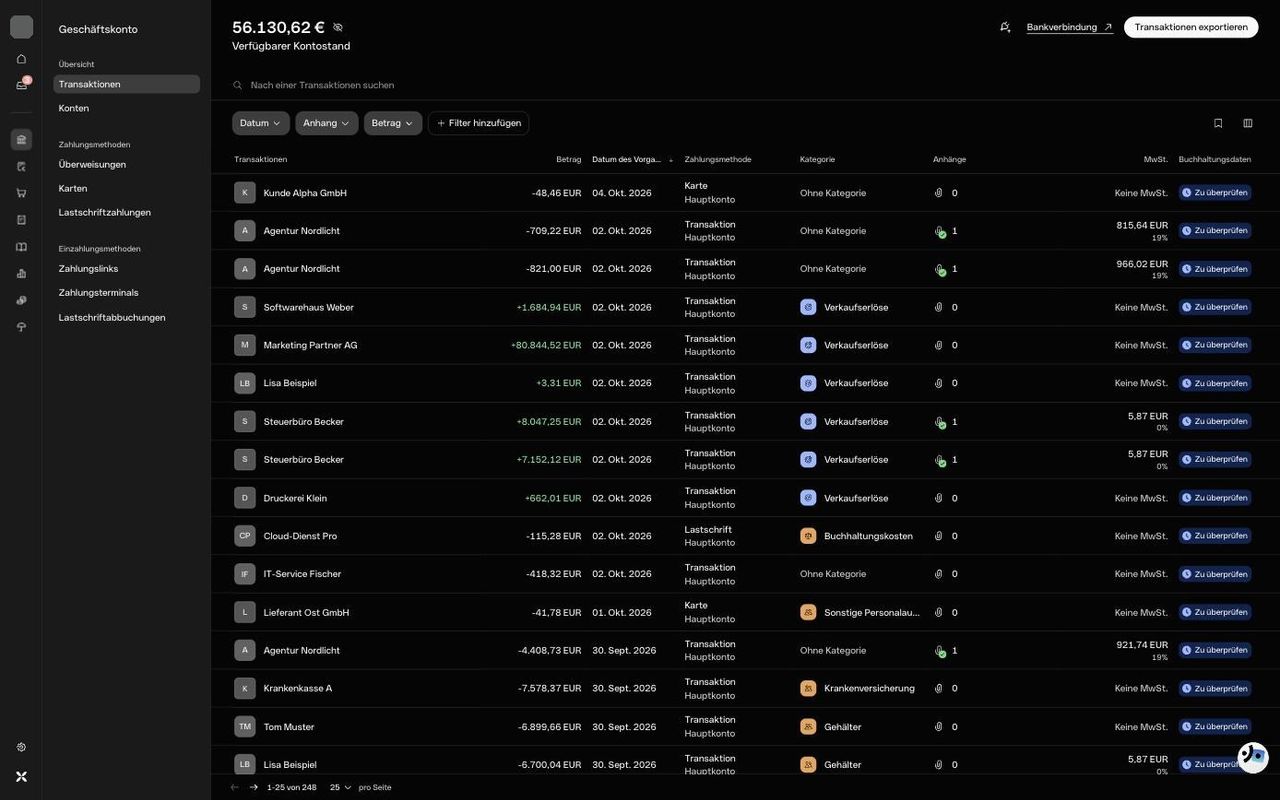Expand the Datum filter dropdown
Screen dimensions: 1280x800
261,123
